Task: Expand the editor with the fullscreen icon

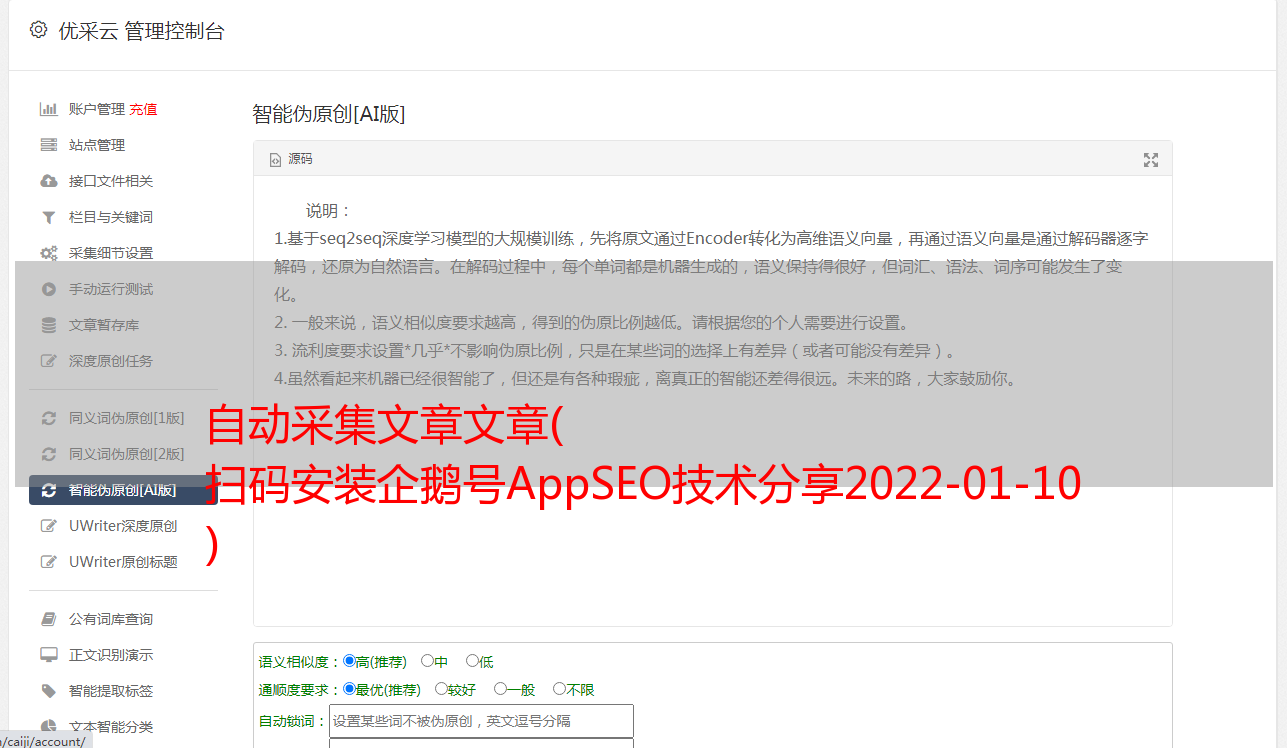Action: [1150, 160]
